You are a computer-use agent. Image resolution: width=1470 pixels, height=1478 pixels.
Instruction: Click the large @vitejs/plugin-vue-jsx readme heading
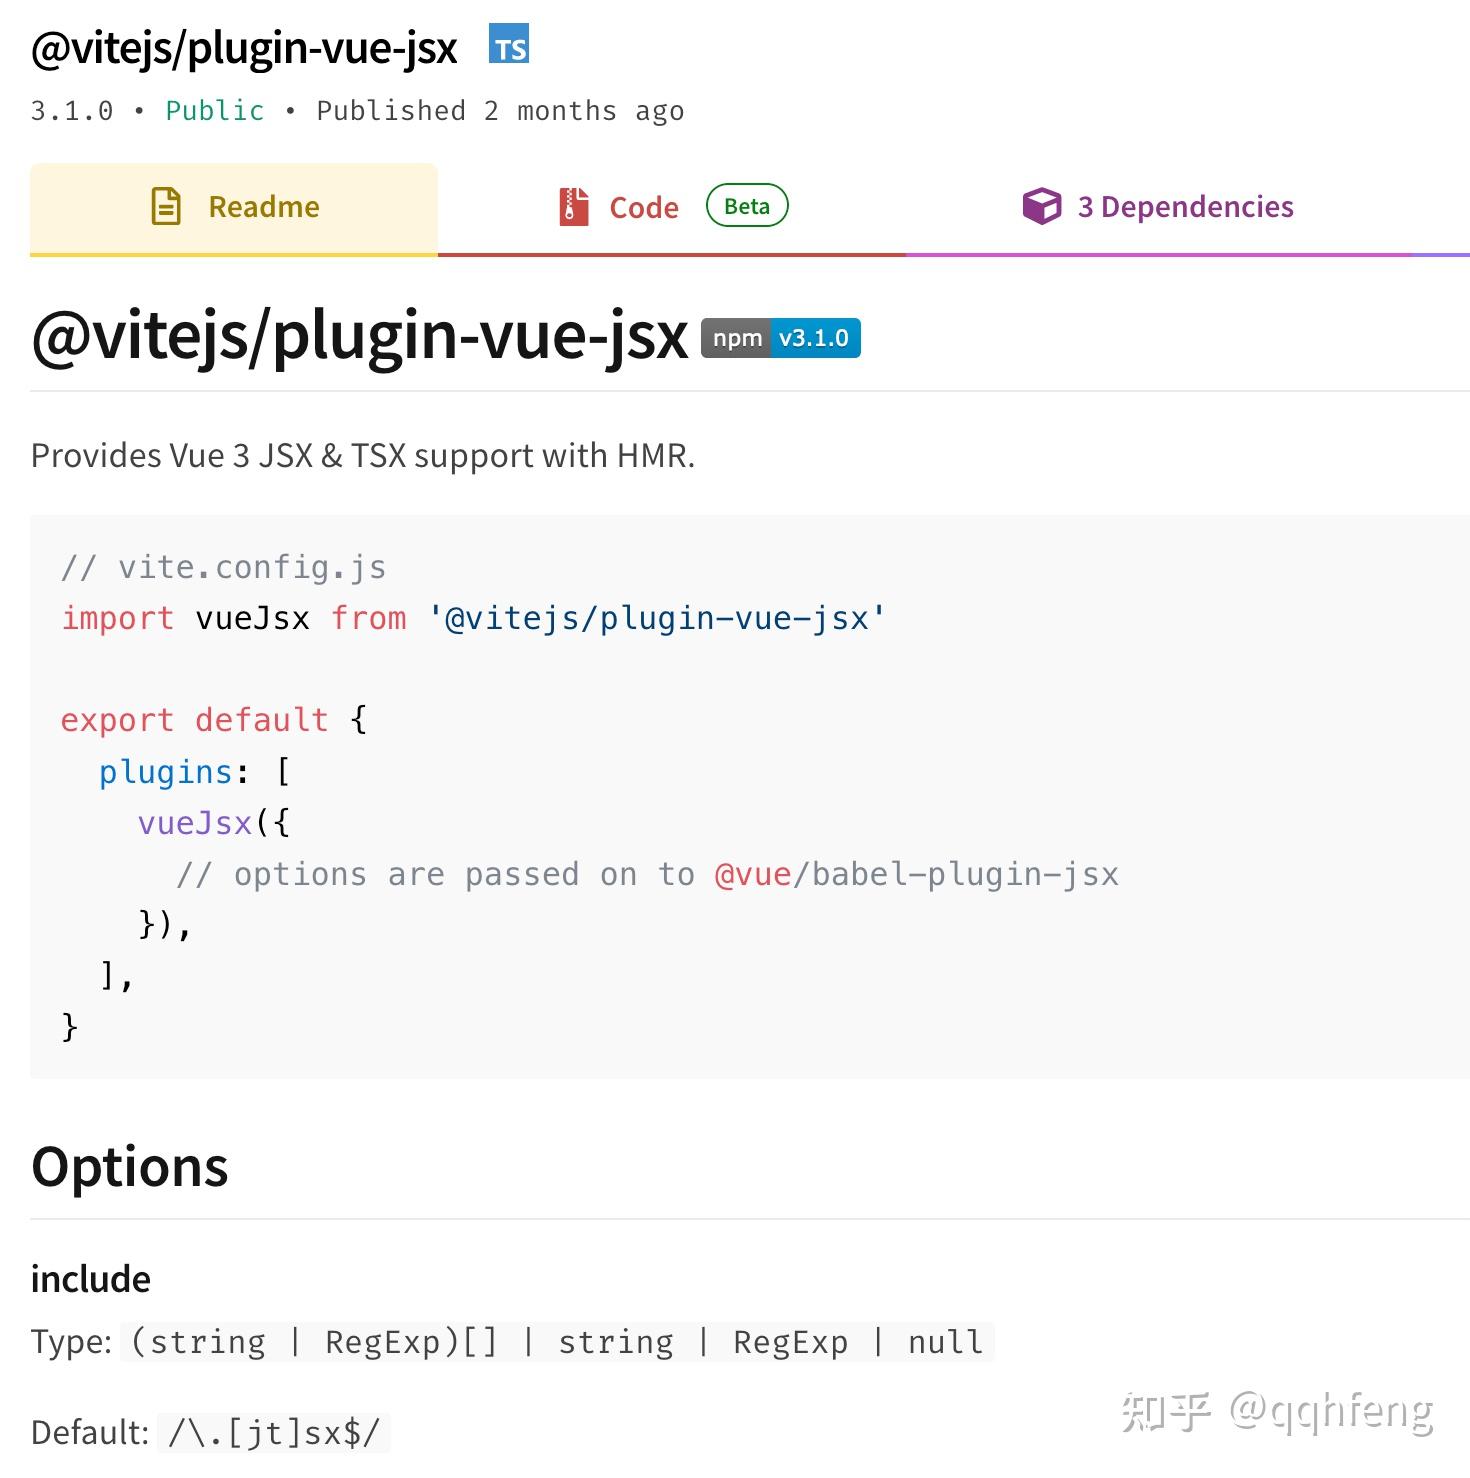(360, 336)
